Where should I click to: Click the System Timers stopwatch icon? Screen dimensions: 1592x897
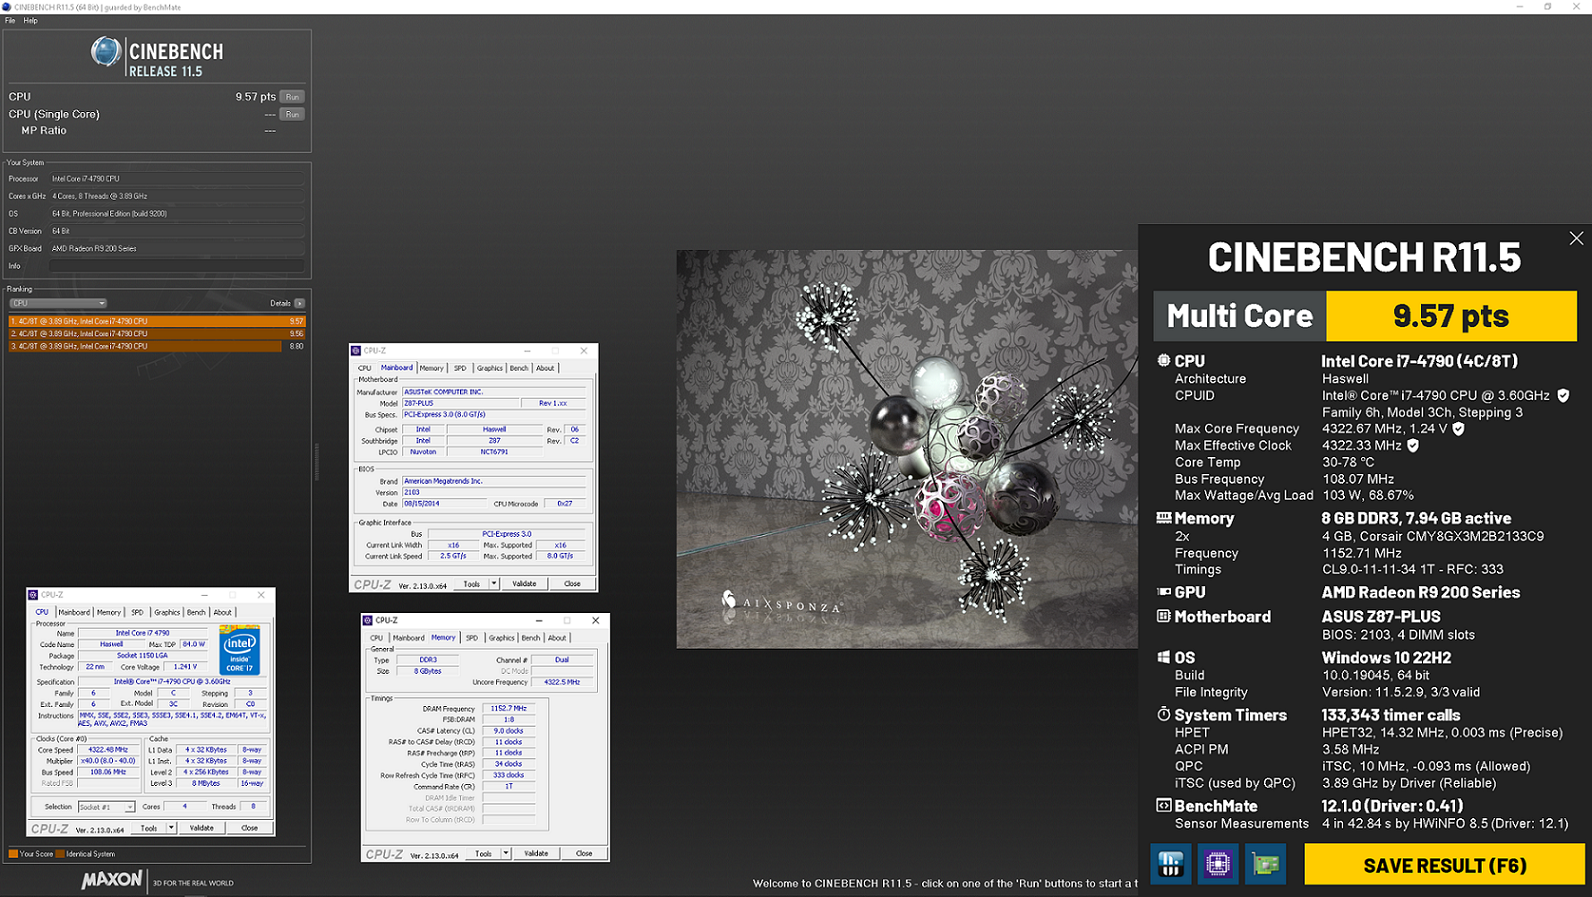[1163, 714]
